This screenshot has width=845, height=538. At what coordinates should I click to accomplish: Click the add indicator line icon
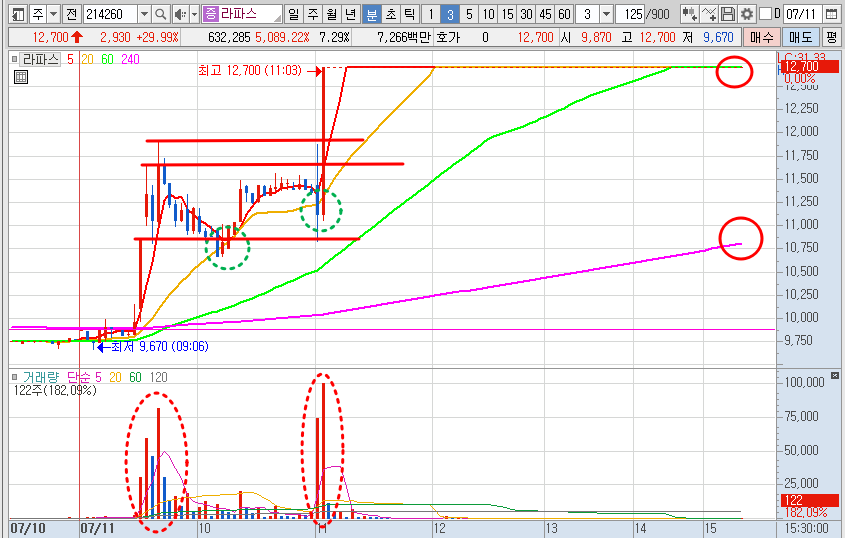(x=709, y=14)
